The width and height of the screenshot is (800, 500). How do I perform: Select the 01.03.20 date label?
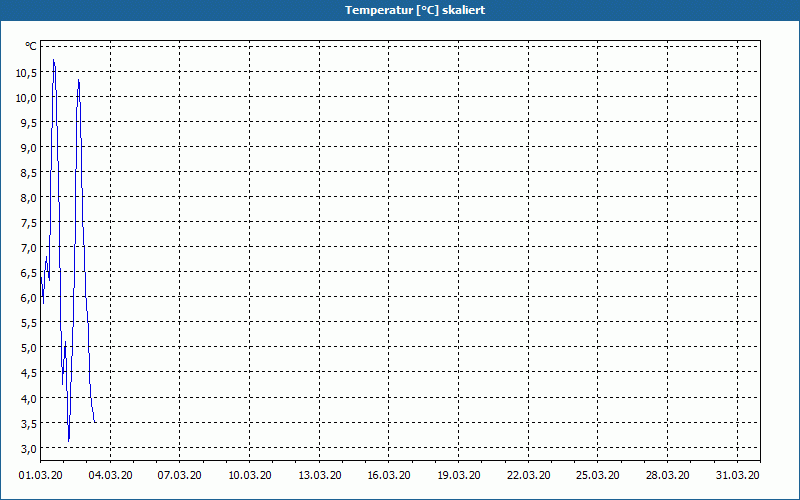click(41, 475)
